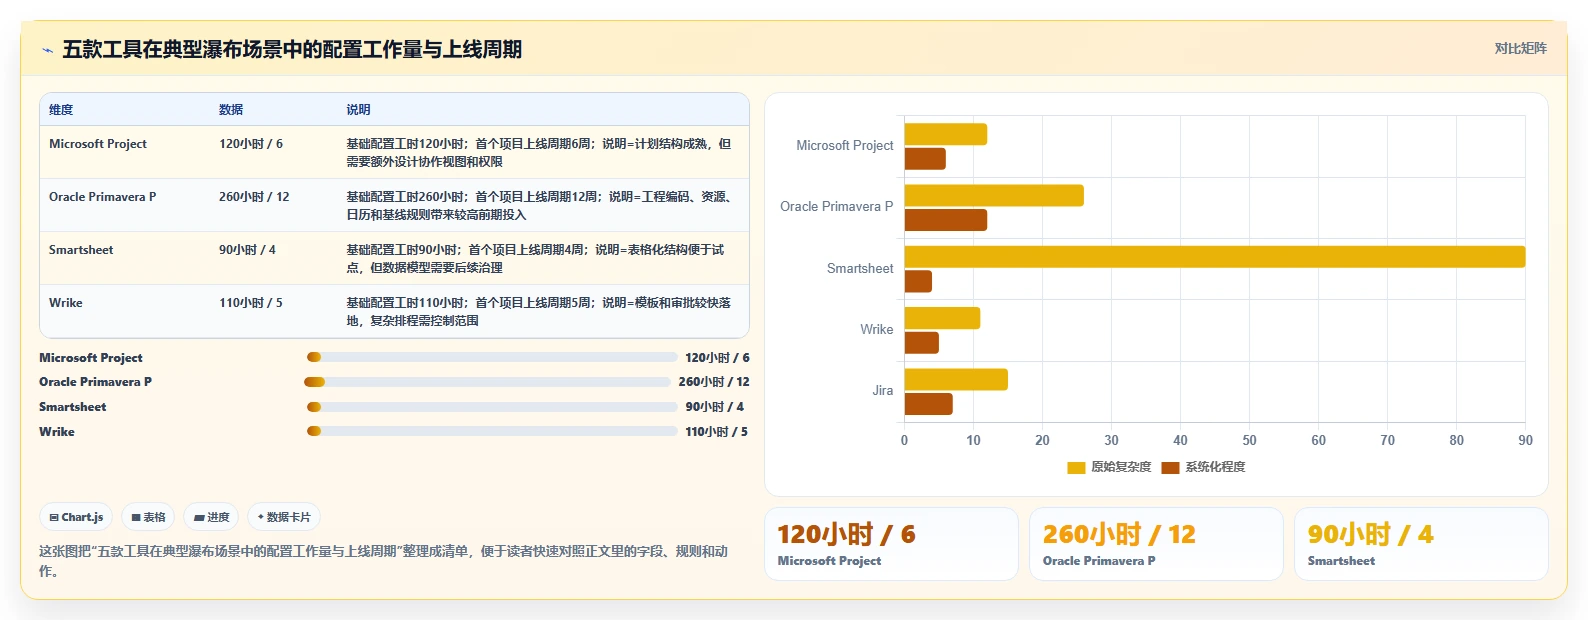Screen dimensions: 1588x620
Task: Click the header icon beside the title
Action: (x=47, y=50)
